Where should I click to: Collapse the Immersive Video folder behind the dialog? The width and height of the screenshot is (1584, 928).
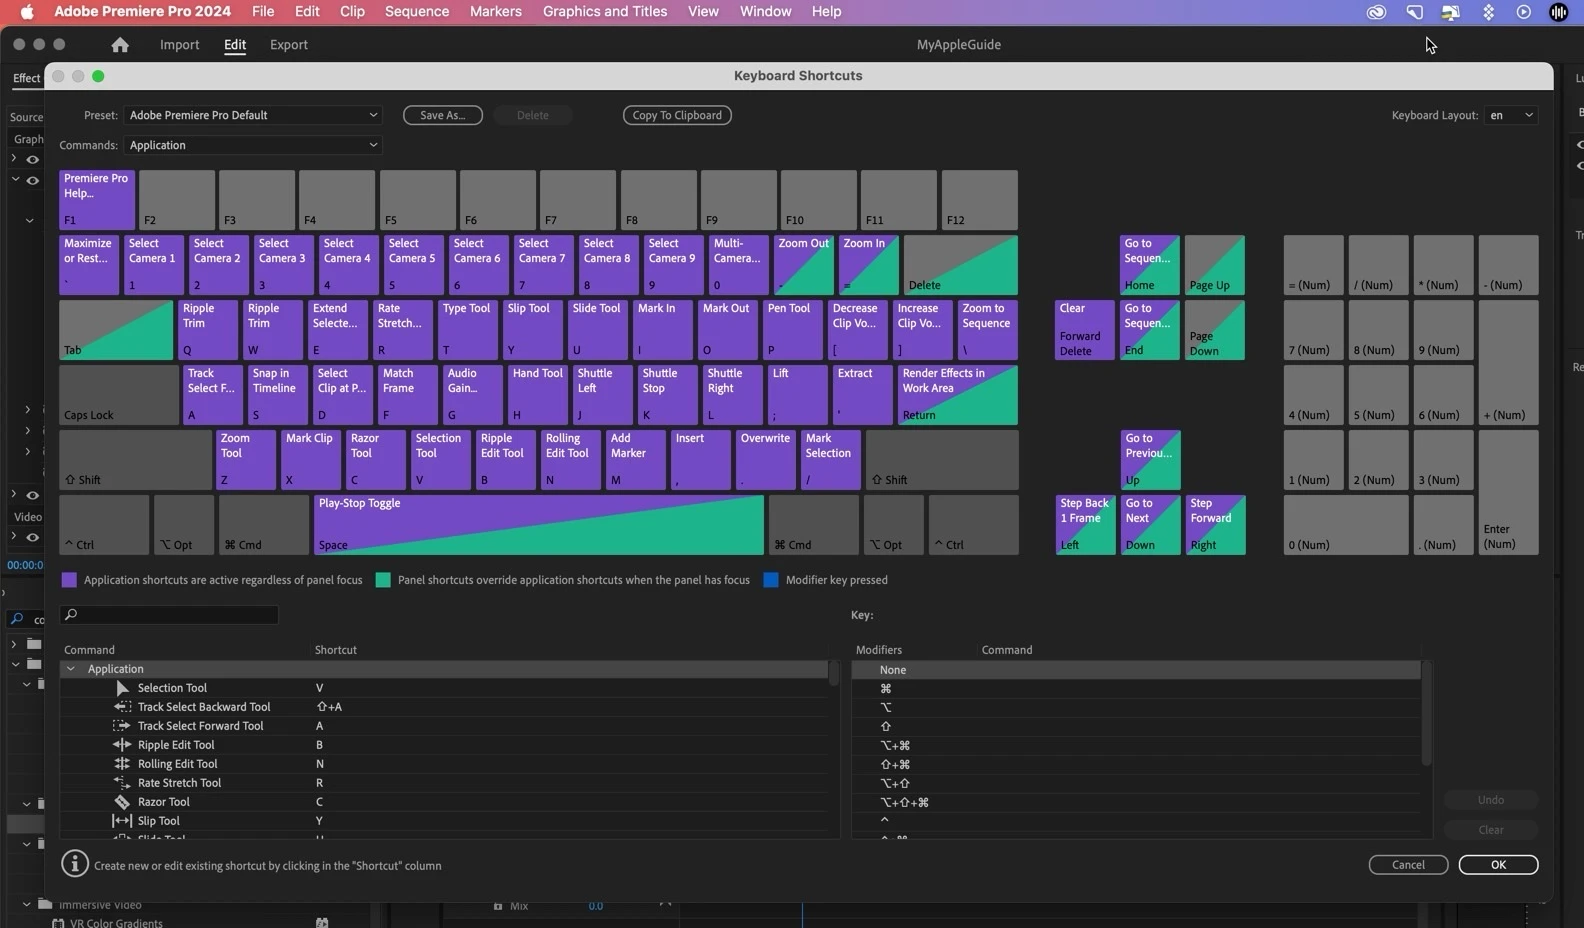(x=27, y=905)
